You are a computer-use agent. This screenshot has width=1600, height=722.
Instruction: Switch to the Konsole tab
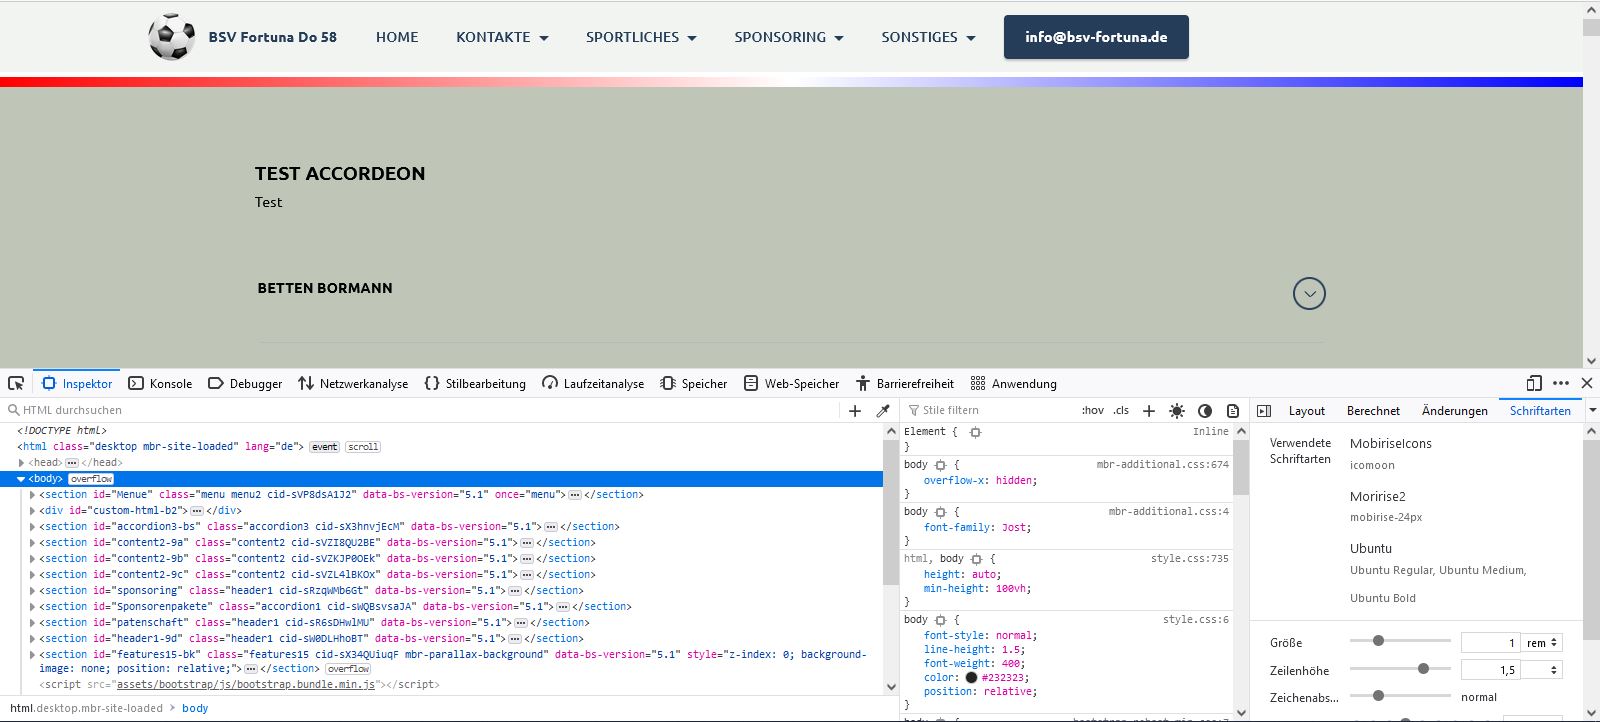click(160, 384)
